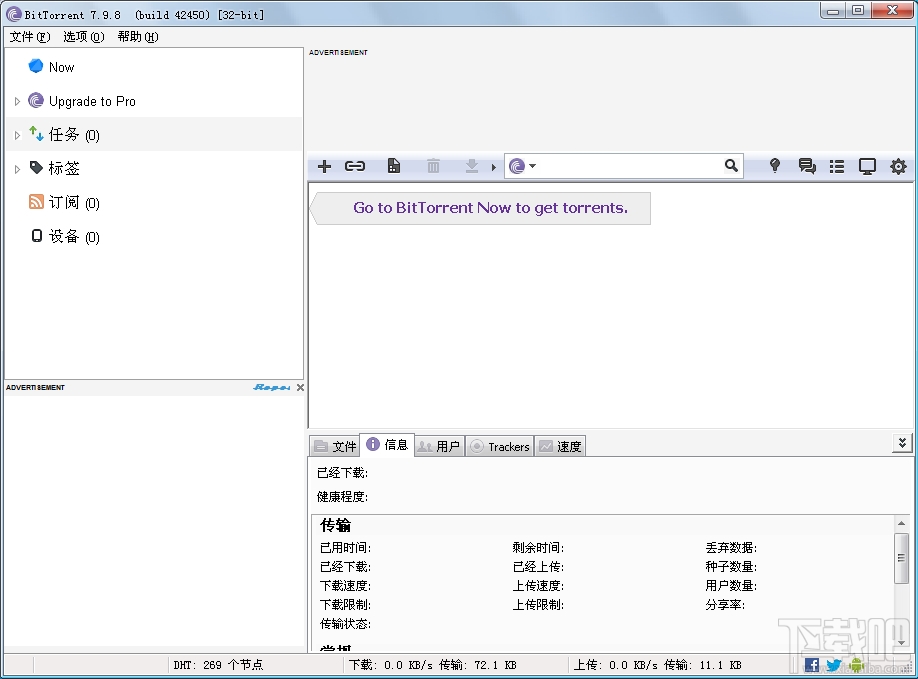This screenshot has width=918, height=679.
Task: Click the chat bubbles icon in toolbar
Action: tap(807, 166)
